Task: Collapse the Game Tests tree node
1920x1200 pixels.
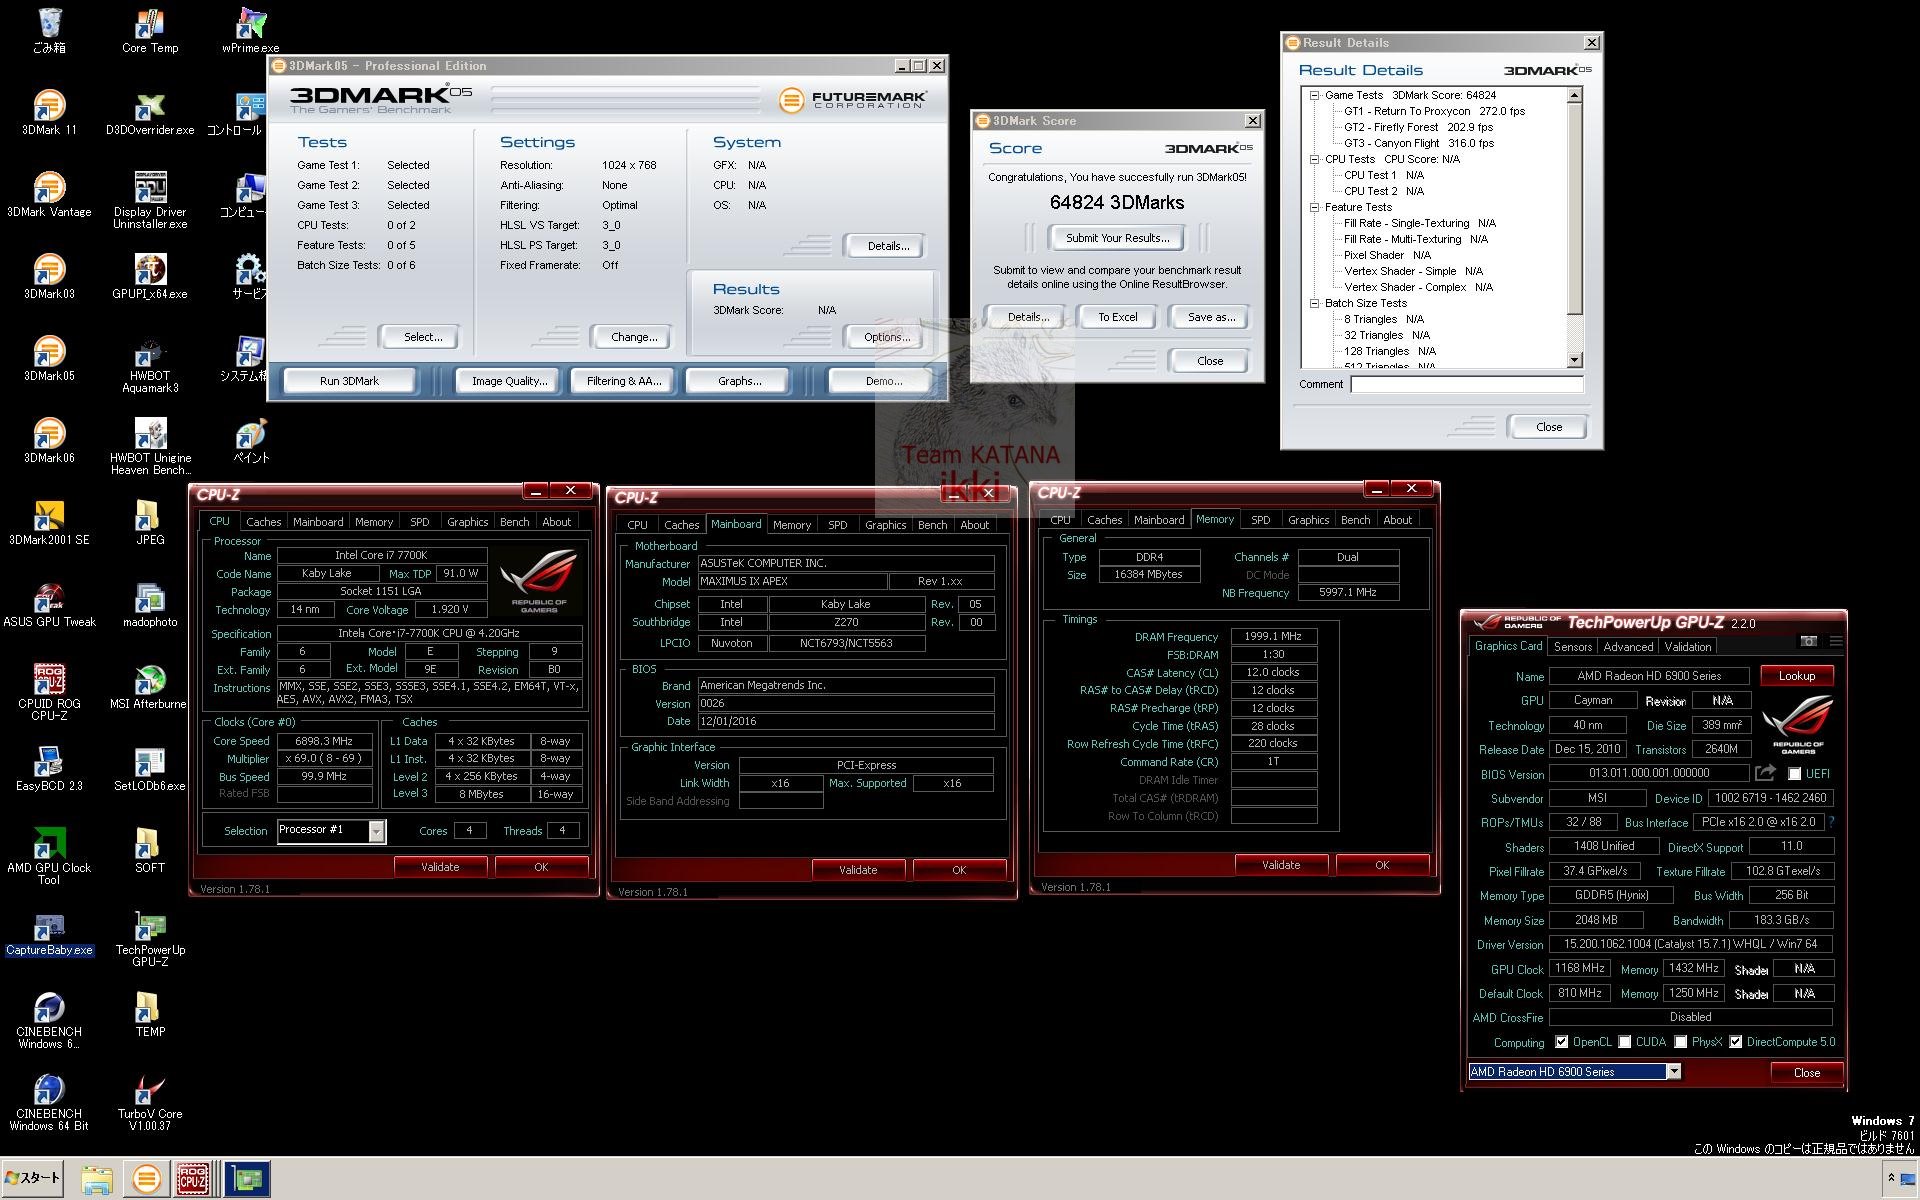Action: point(1314,95)
